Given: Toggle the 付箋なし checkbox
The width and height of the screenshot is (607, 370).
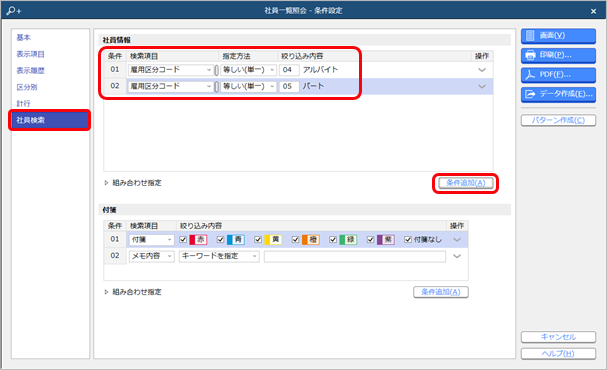Looking at the screenshot, I should pos(408,240).
